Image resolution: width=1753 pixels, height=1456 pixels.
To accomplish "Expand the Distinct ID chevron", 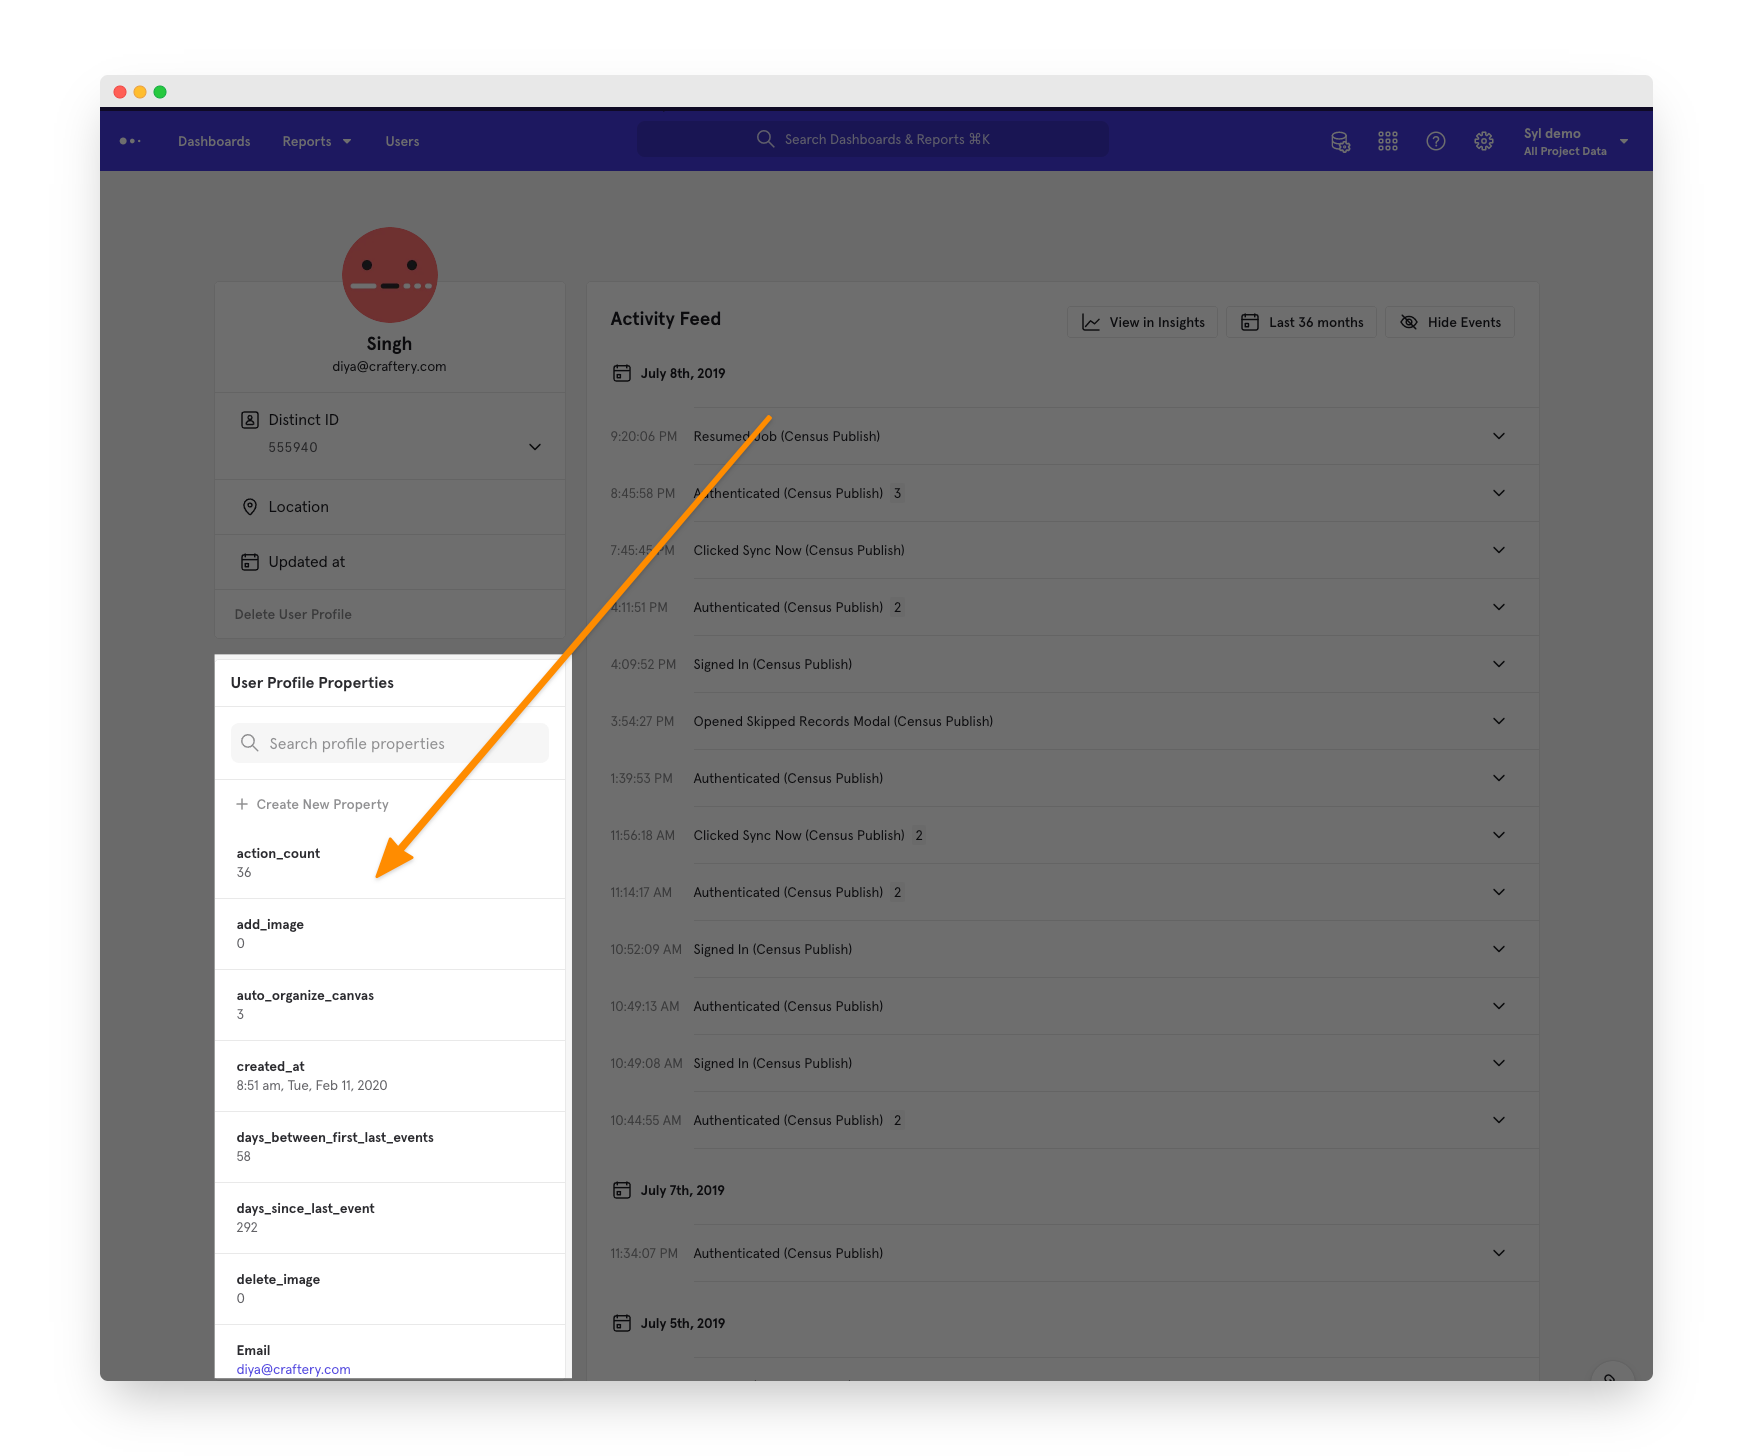I will click(535, 447).
